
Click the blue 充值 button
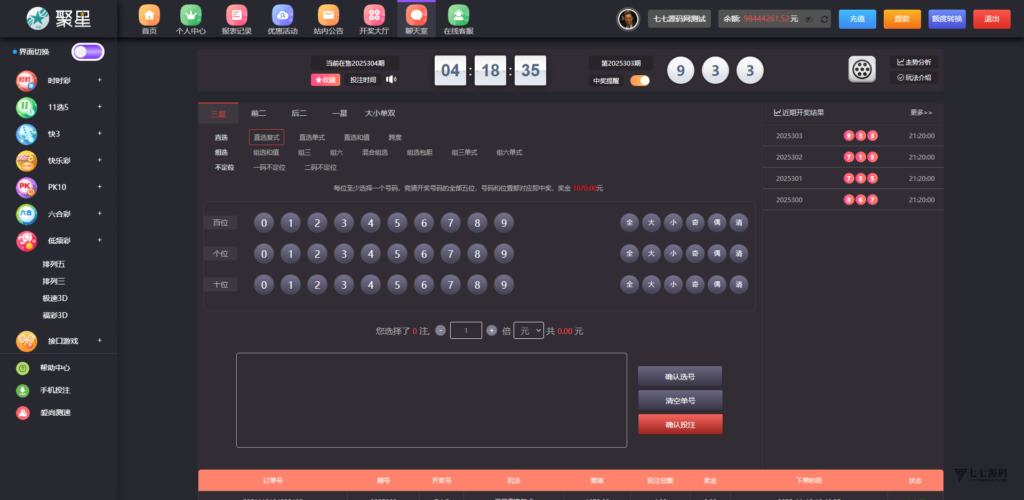point(857,19)
